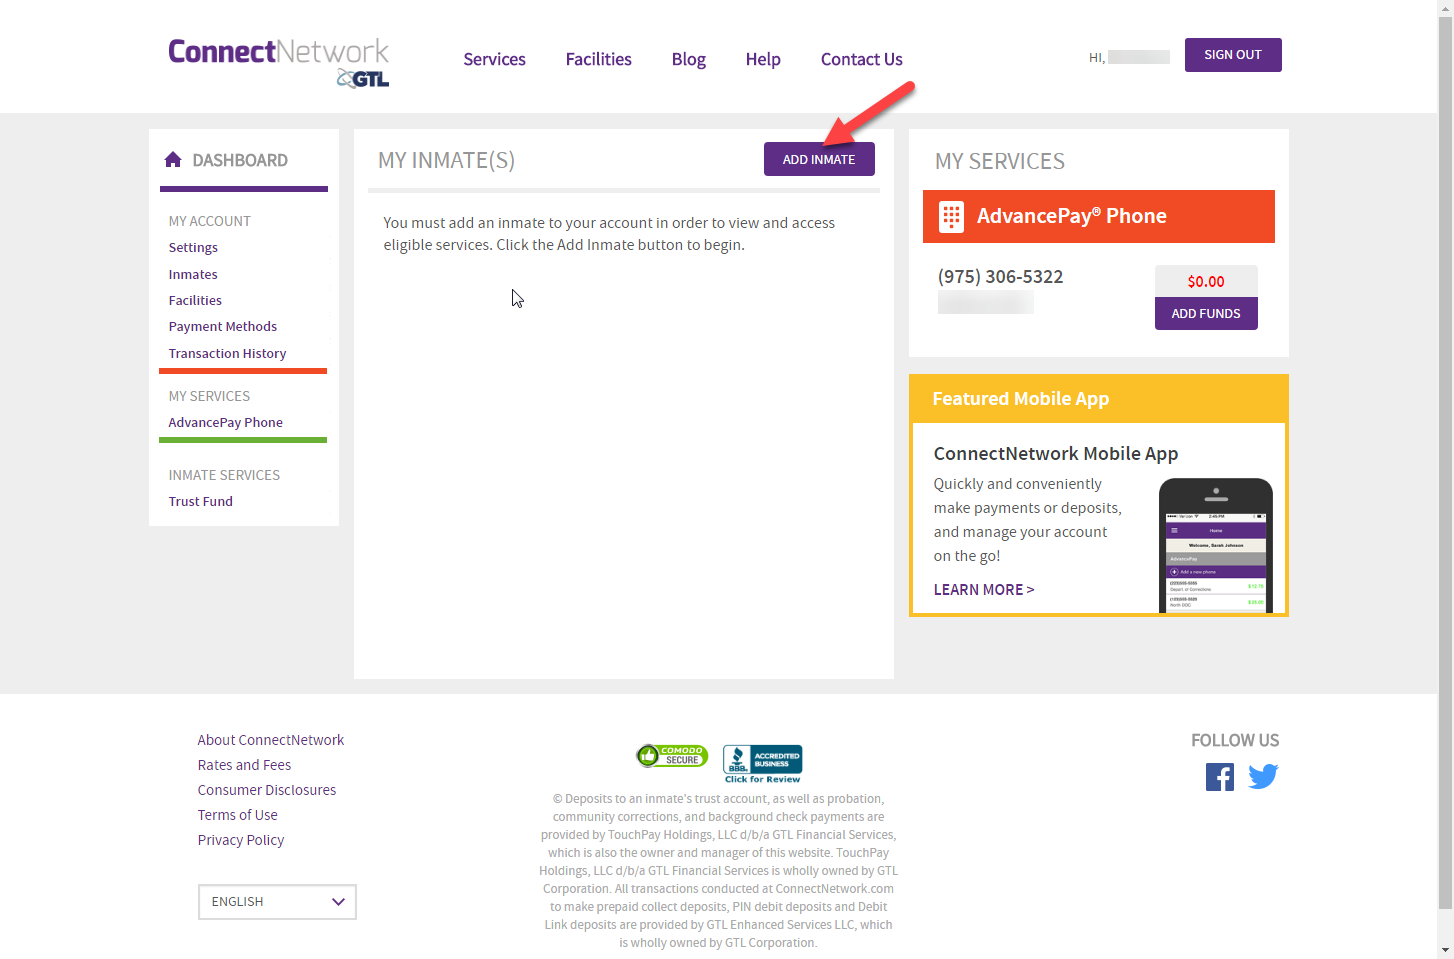Image resolution: width=1454 pixels, height=959 pixels.
Task: Open Facilities in the sidebar
Action: click(x=195, y=300)
